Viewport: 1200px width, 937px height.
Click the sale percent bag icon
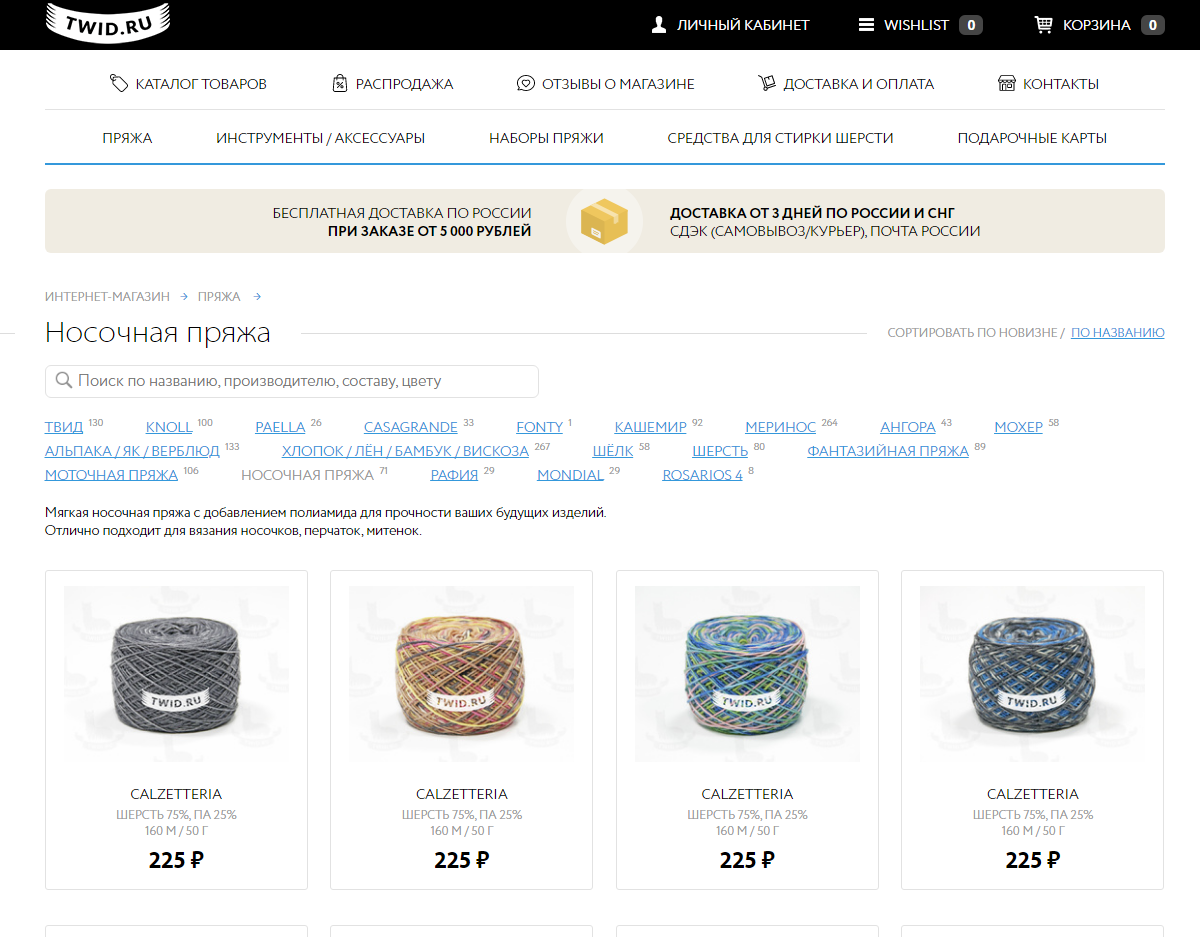[x=340, y=83]
